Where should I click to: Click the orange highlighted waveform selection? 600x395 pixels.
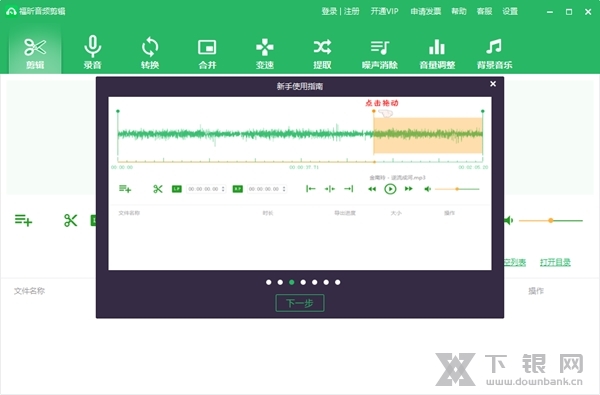[x=428, y=135]
